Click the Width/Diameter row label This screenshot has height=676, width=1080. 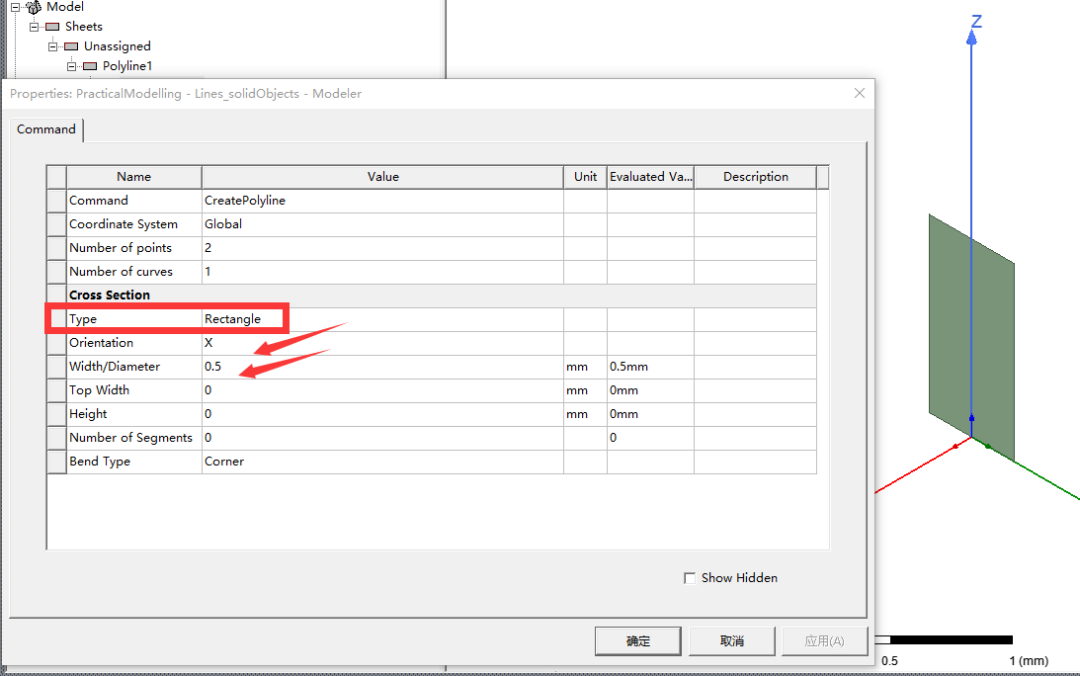pos(134,367)
